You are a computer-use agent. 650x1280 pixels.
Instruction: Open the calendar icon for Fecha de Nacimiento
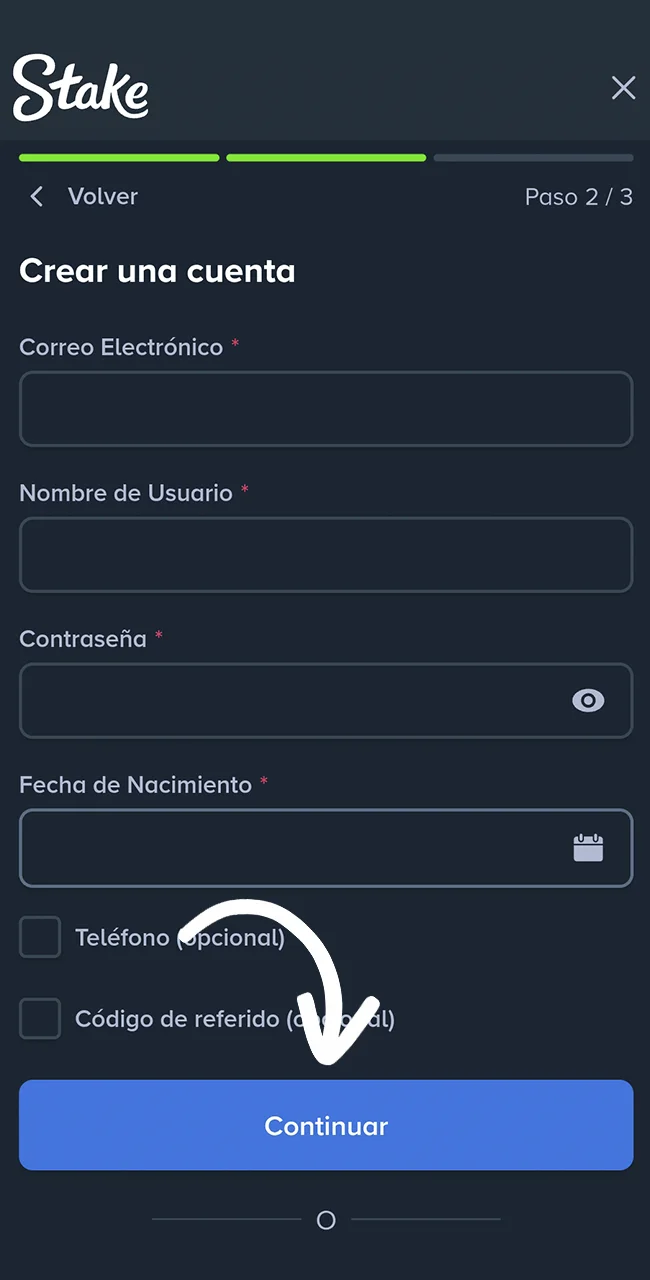pyautogui.click(x=588, y=847)
